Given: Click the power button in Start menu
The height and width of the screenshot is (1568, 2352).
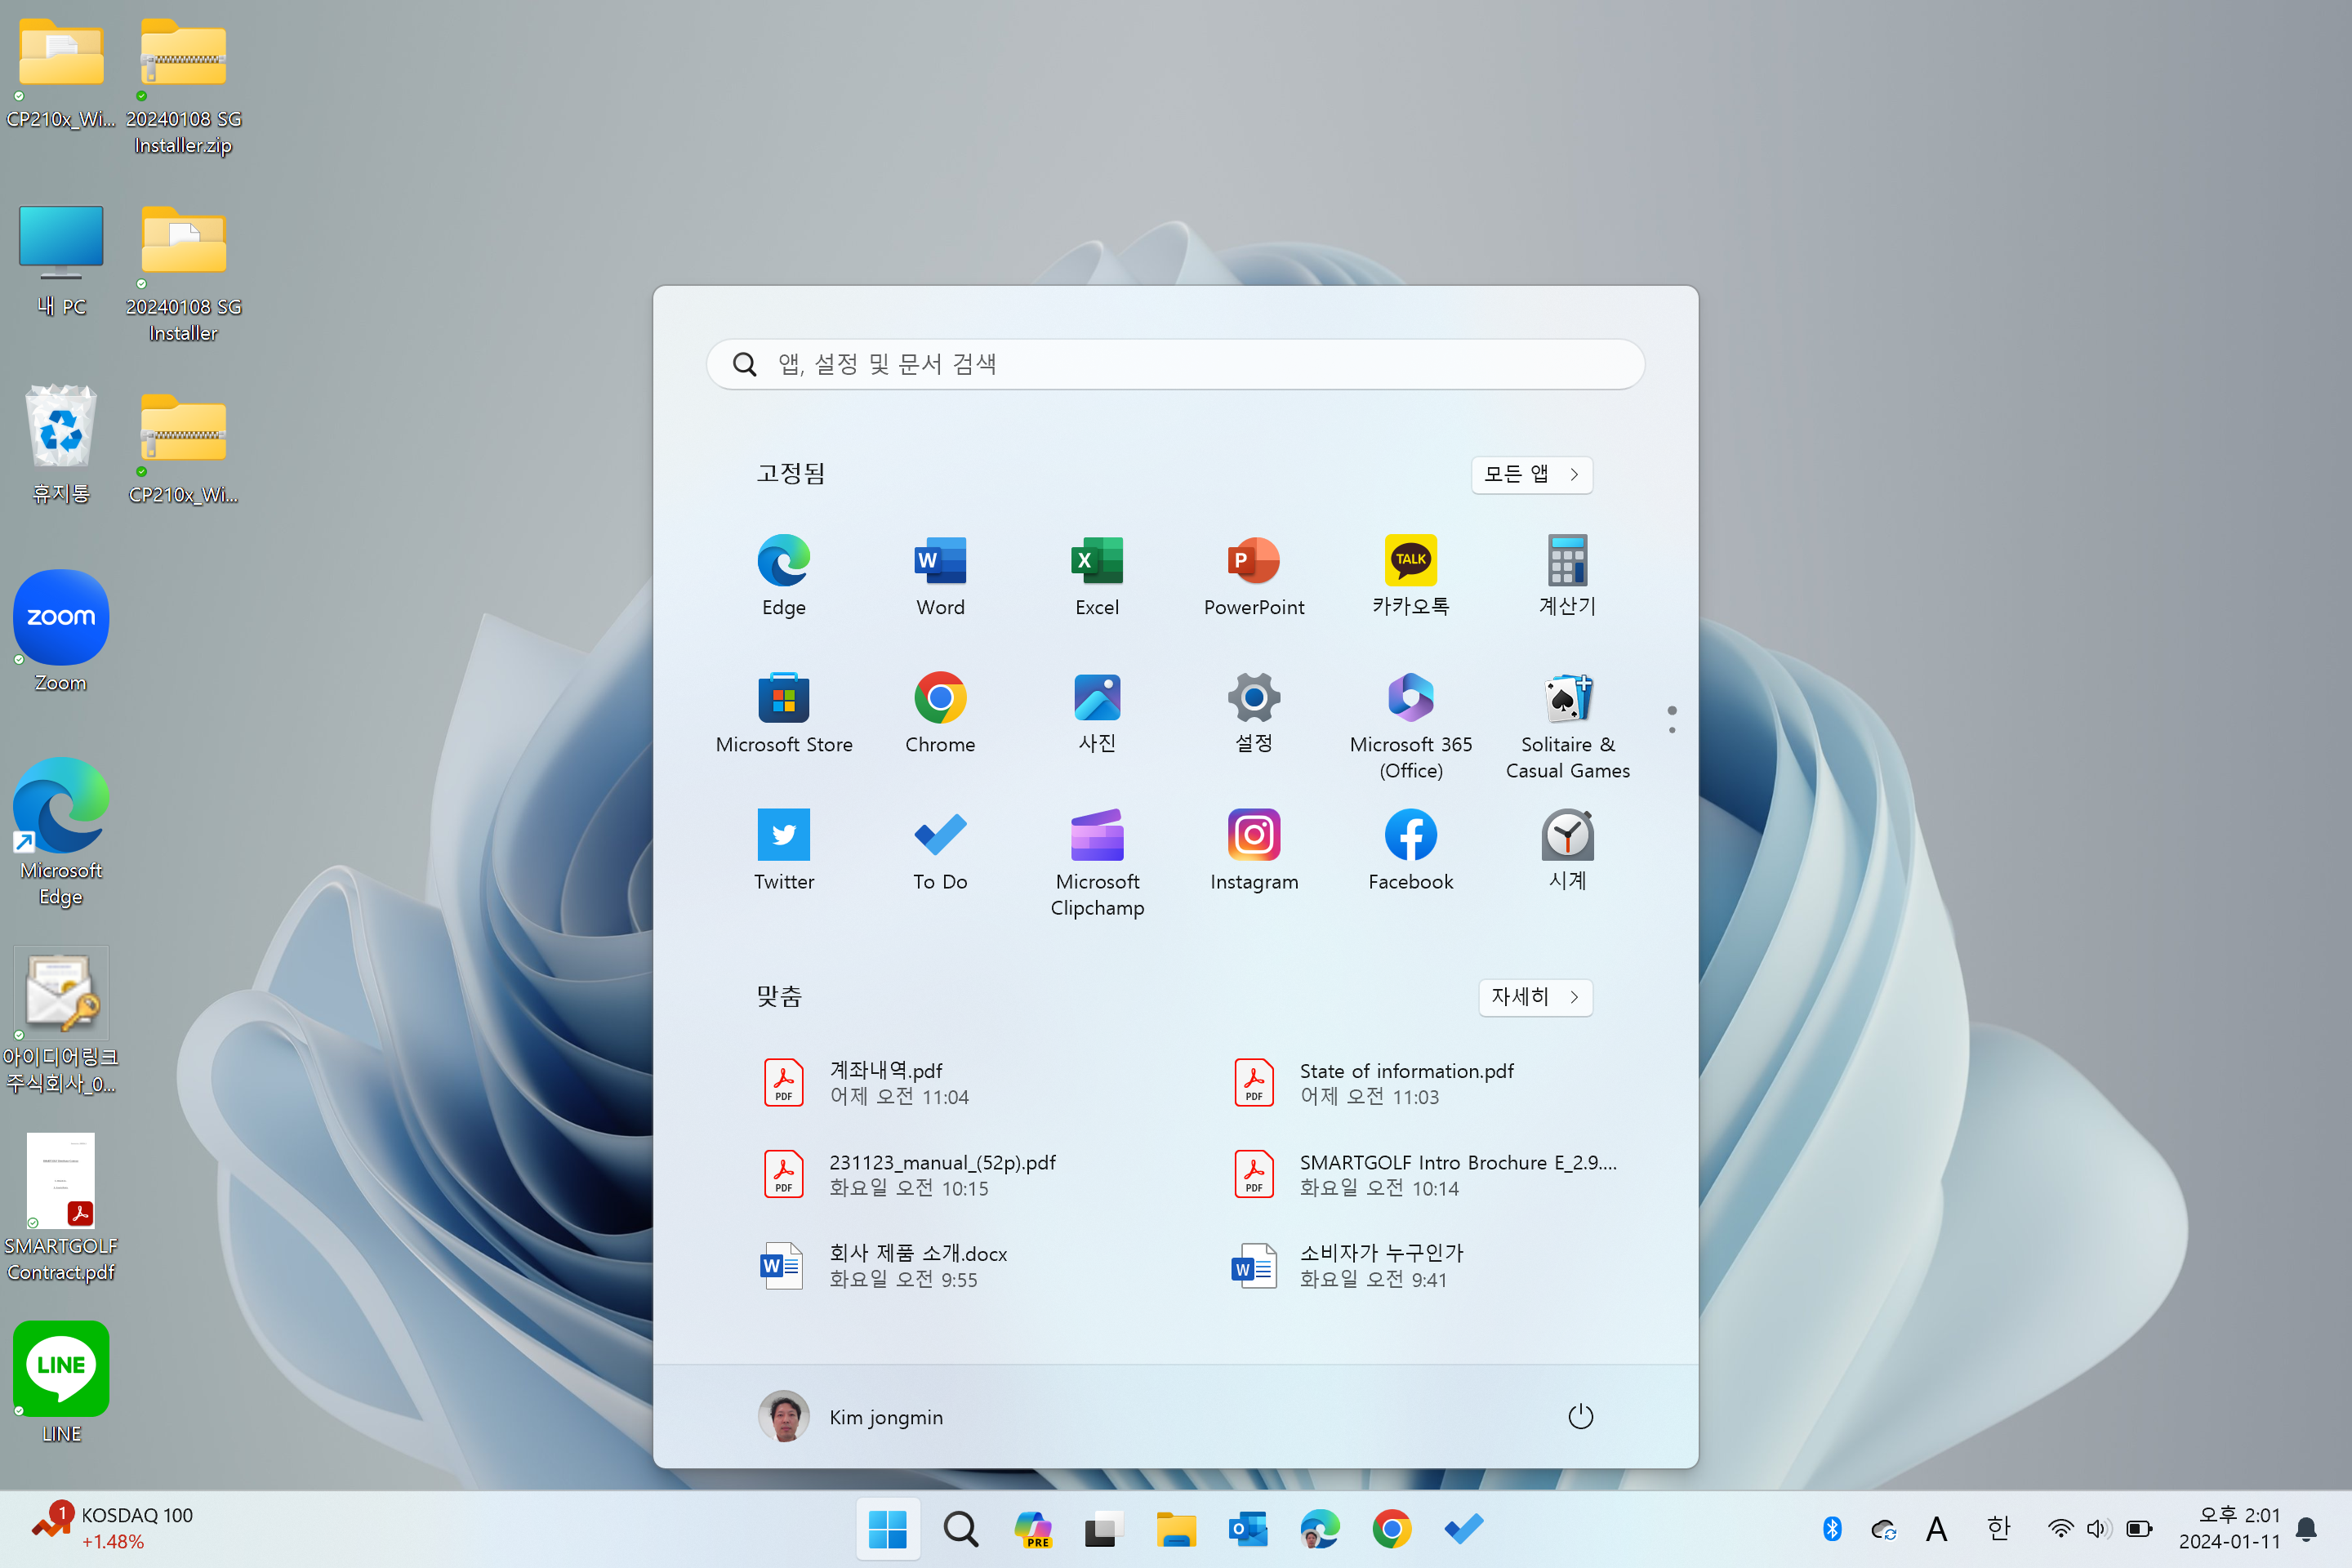Looking at the screenshot, I should [x=1580, y=1416].
